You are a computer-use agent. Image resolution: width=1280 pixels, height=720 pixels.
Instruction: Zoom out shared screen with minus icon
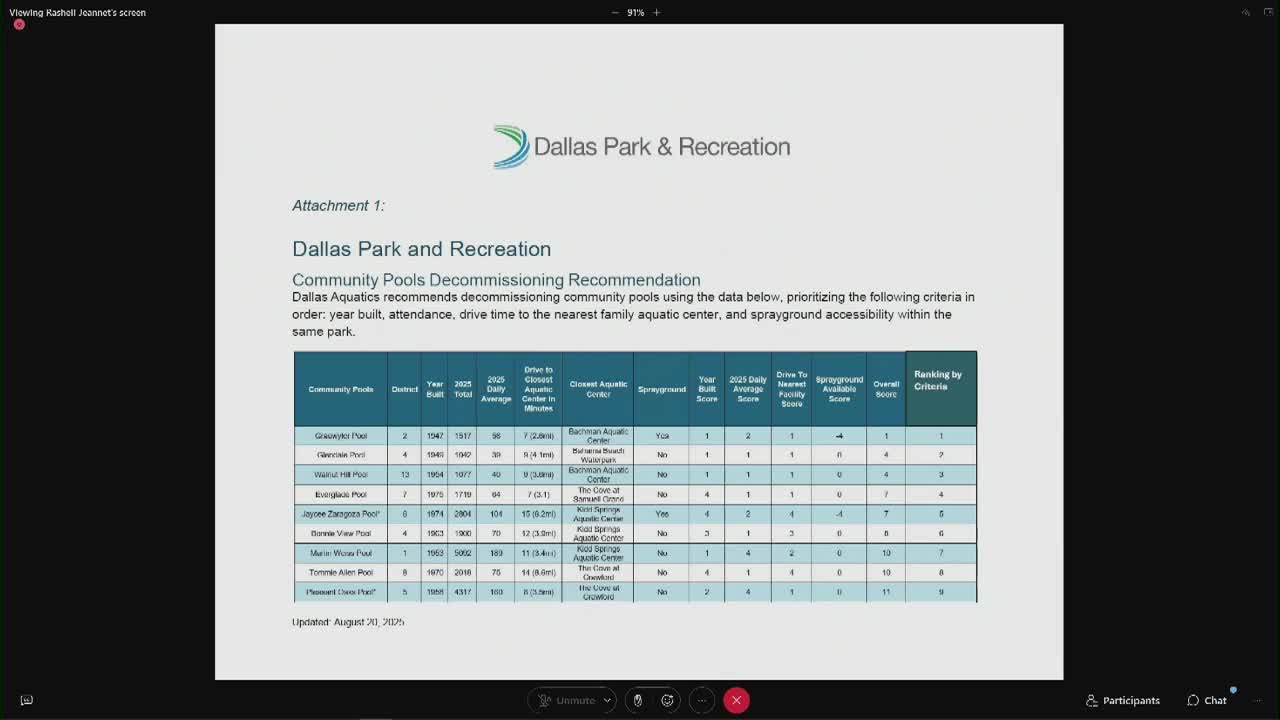615,12
